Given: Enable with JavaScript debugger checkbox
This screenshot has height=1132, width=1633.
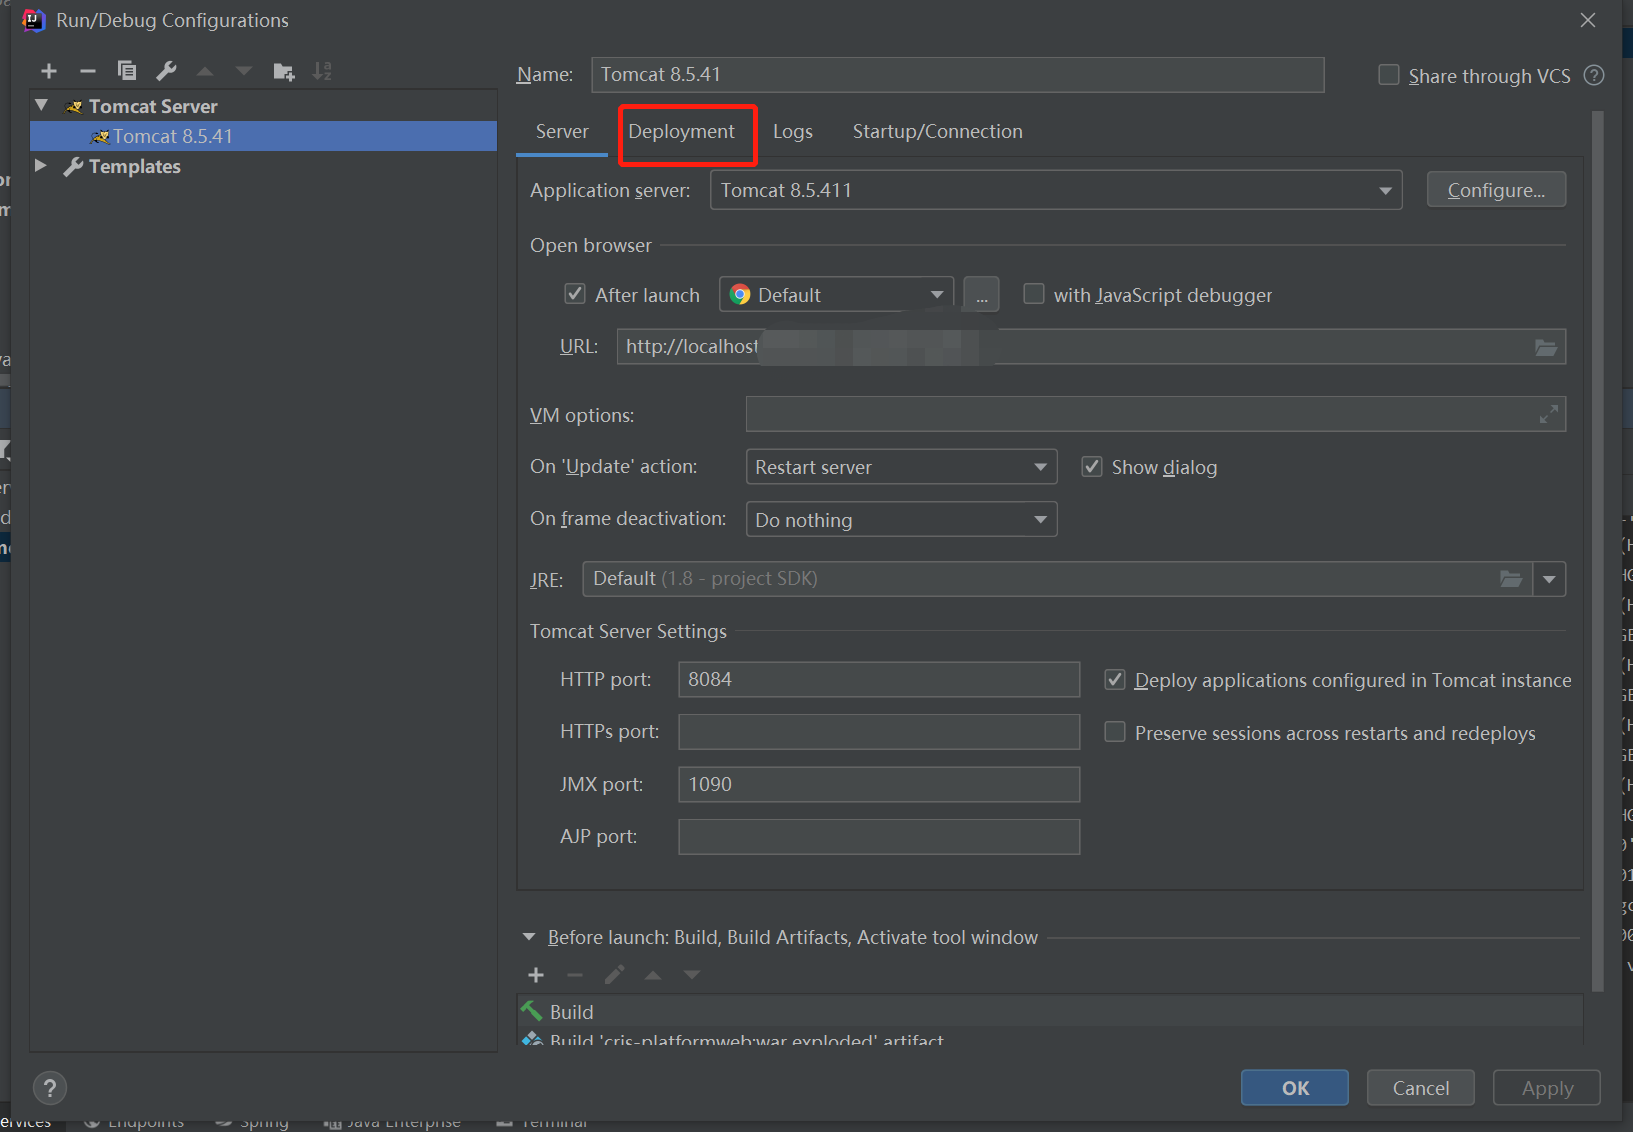Looking at the screenshot, I should pos(1034,294).
